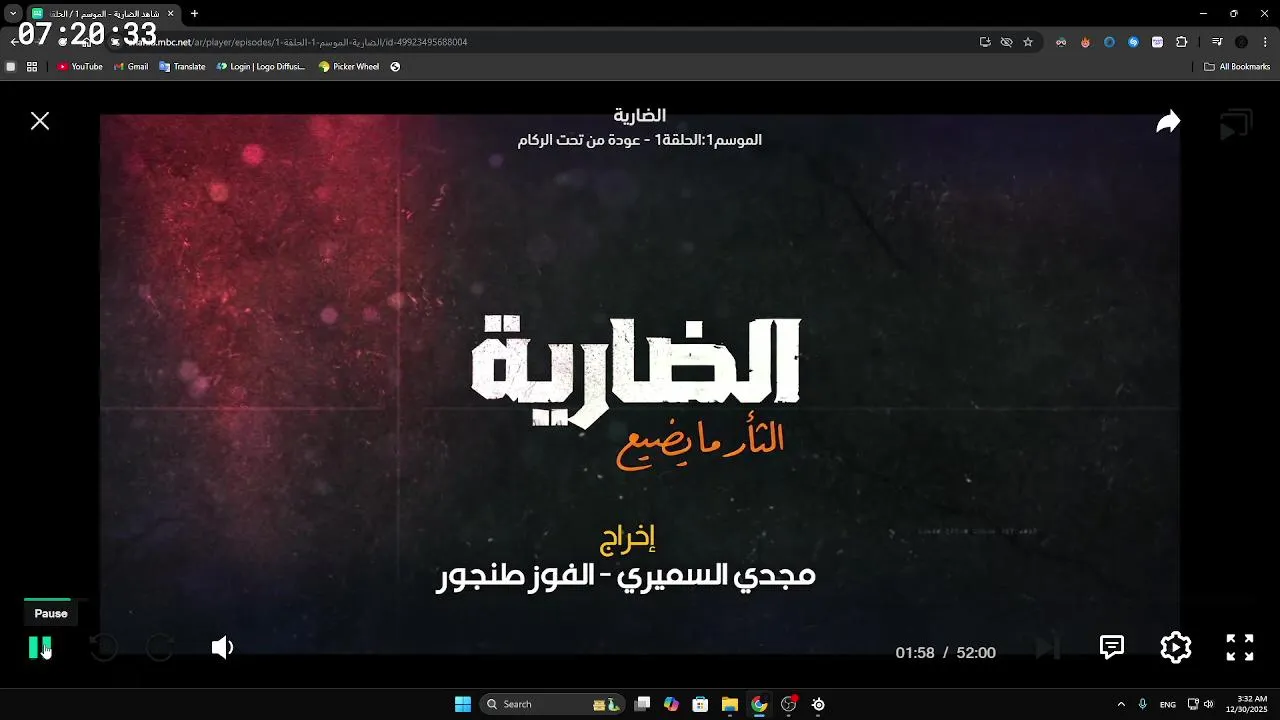Rewind the video using the back-skip icon
The height and width of the screenshot is (720, 1280).
[x=104, y=648]
